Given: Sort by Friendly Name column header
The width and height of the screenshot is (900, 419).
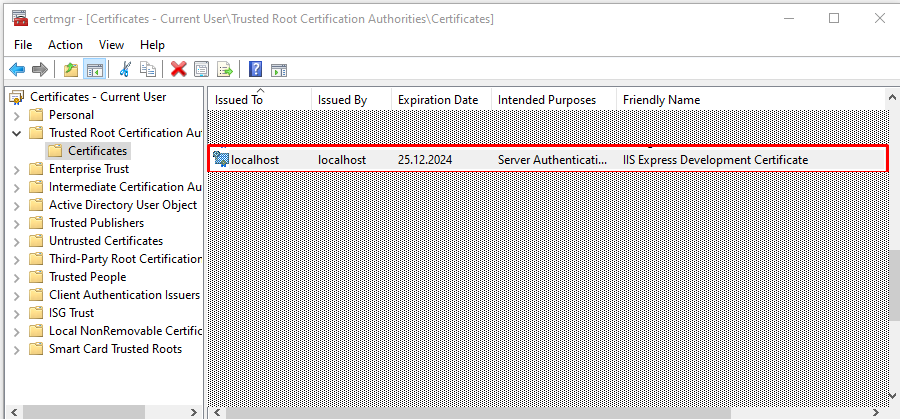Looking at the screenshot, I should click(x=751, y=99).
